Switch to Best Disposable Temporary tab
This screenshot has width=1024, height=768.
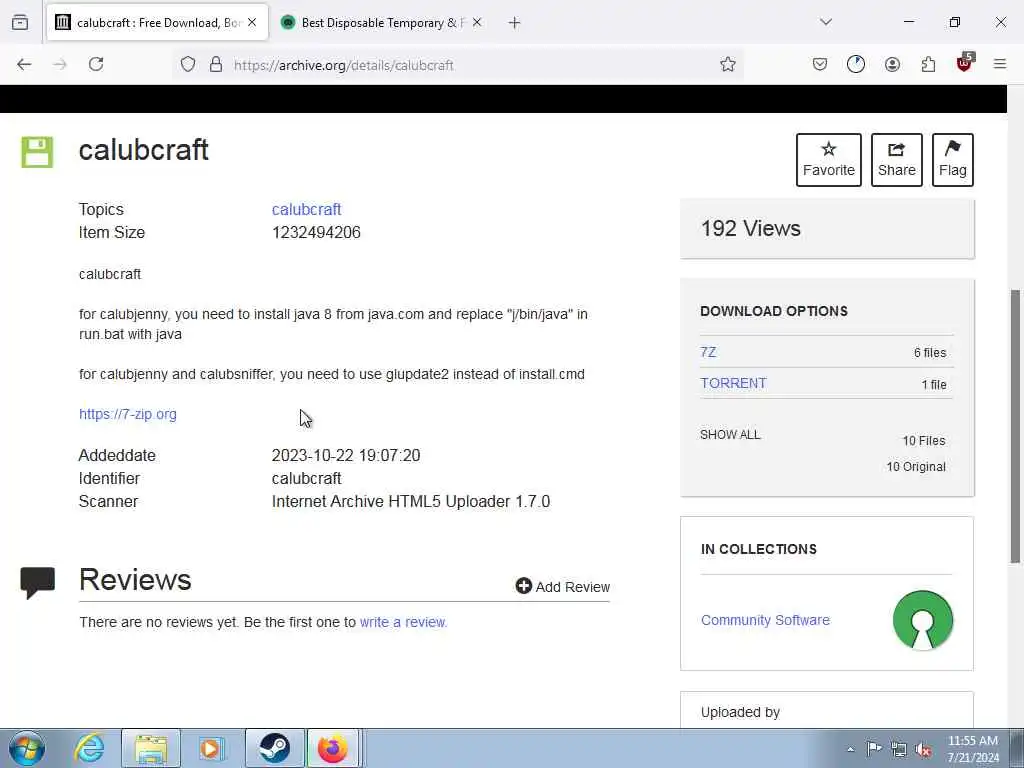tap(382, 23)
